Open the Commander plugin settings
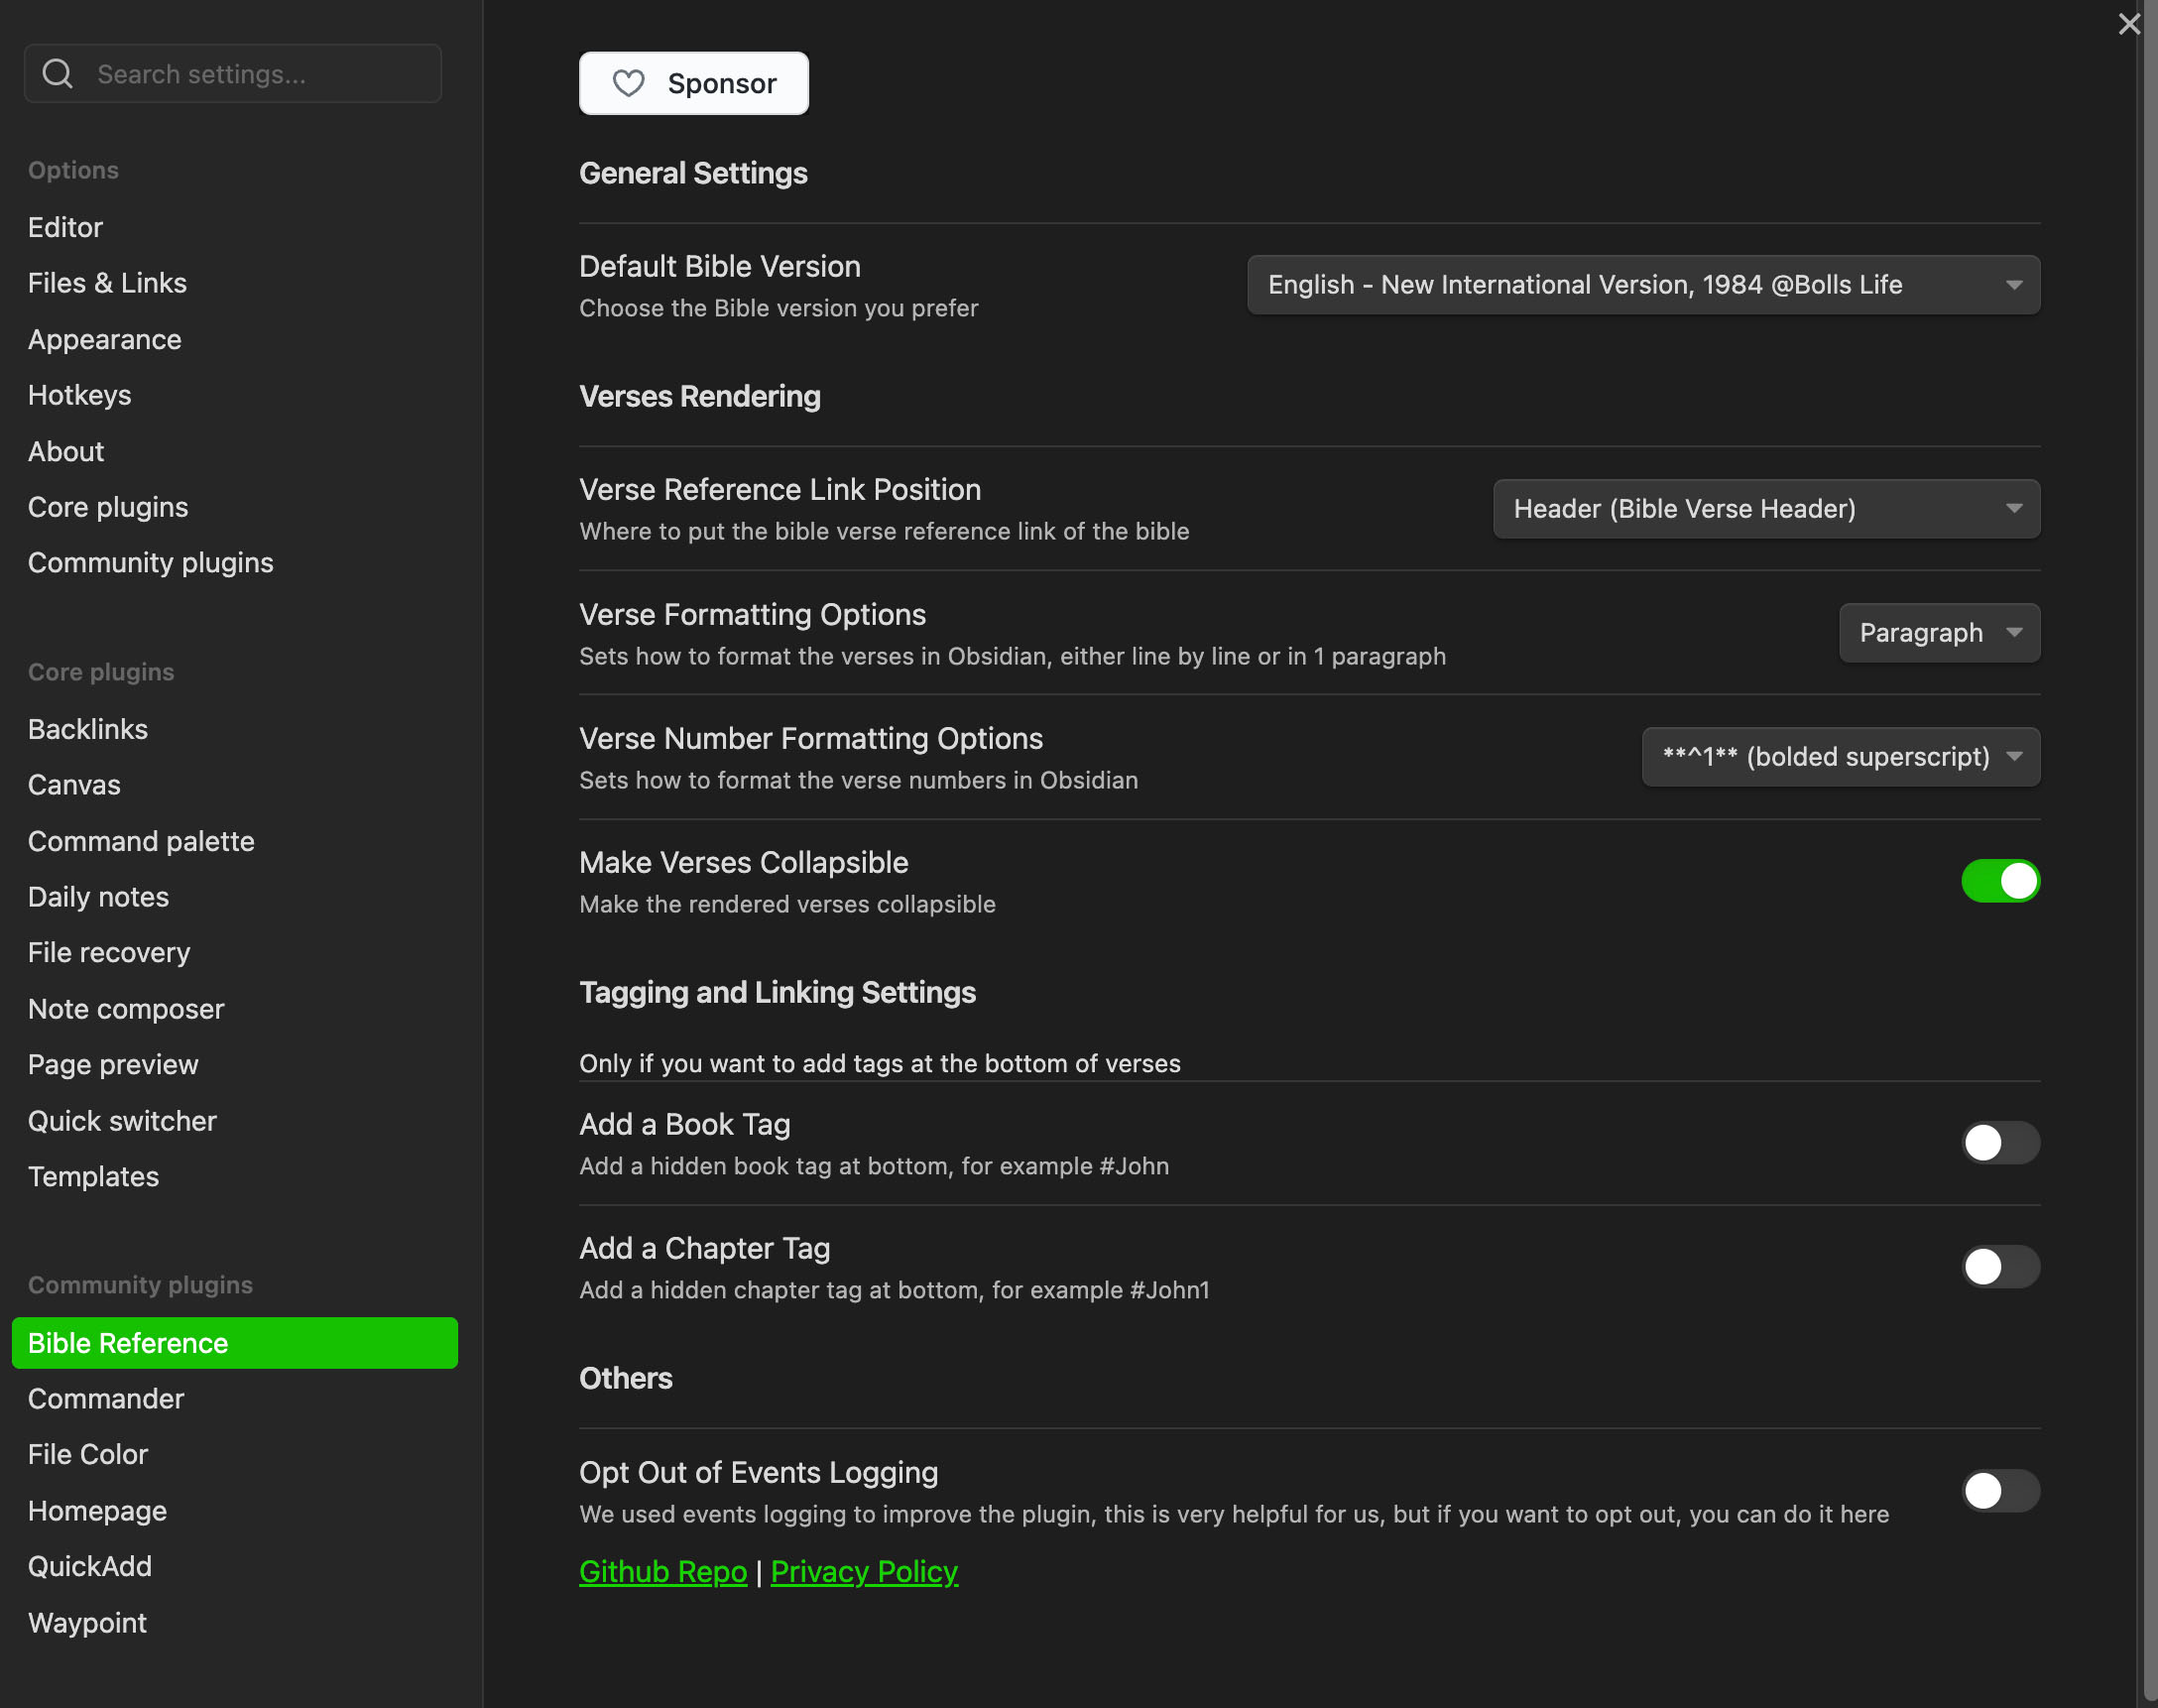The width and height of the screenshot is (2158, 1708). click(x=106, y=1398)
